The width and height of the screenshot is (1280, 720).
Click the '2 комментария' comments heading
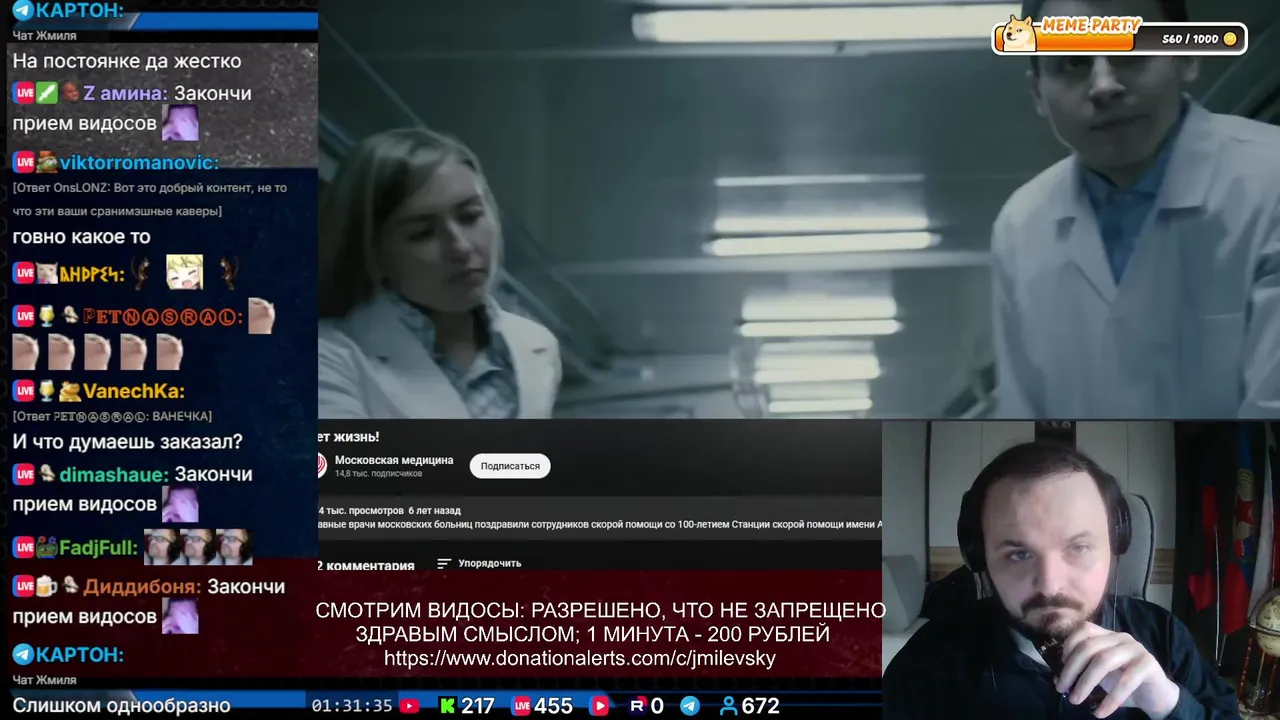[x=366, y=565]
